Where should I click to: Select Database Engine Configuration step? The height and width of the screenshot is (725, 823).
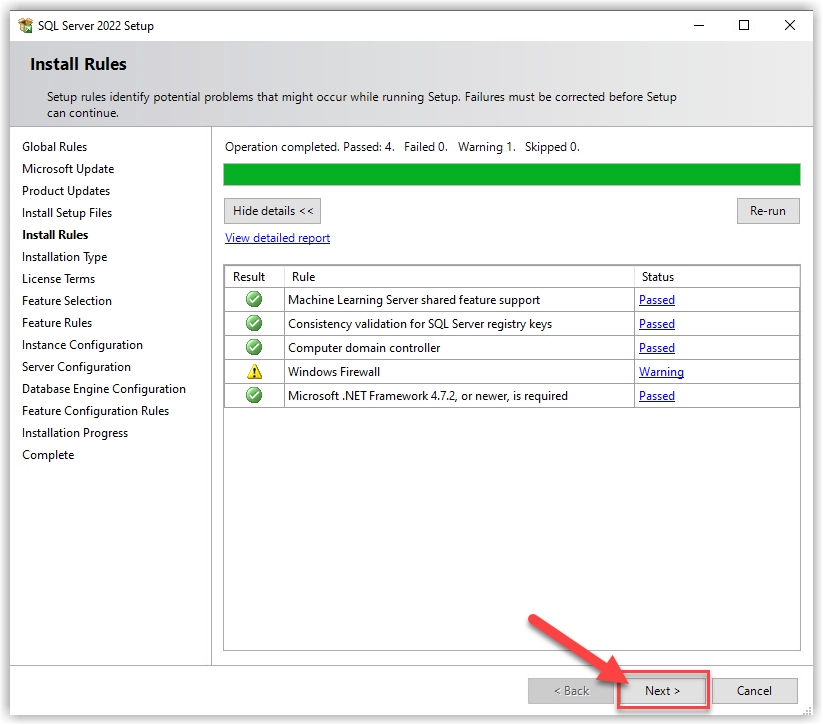click(104, 389)
